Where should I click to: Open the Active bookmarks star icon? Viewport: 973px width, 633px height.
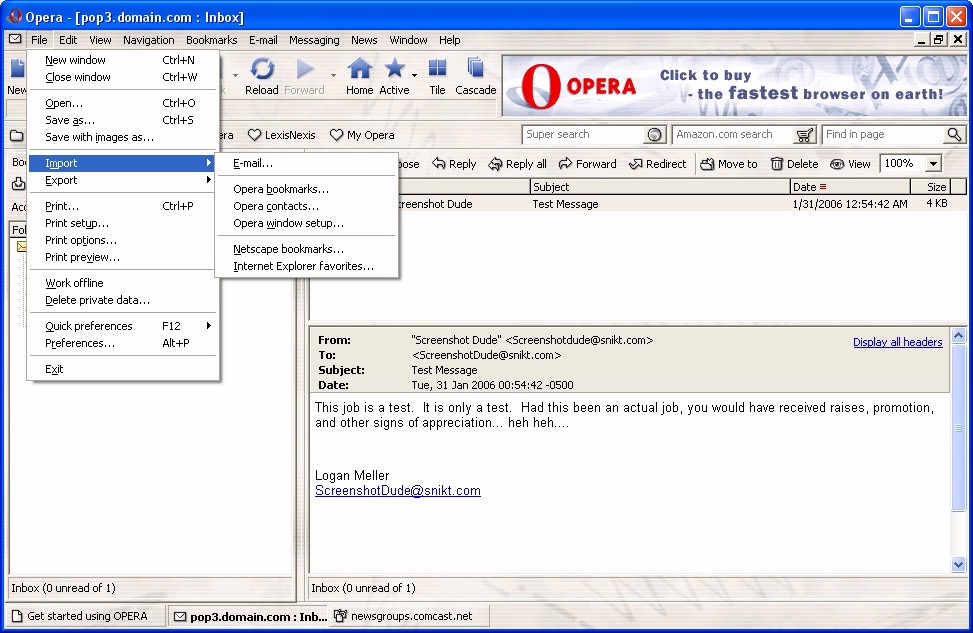[x=394, y=69]
